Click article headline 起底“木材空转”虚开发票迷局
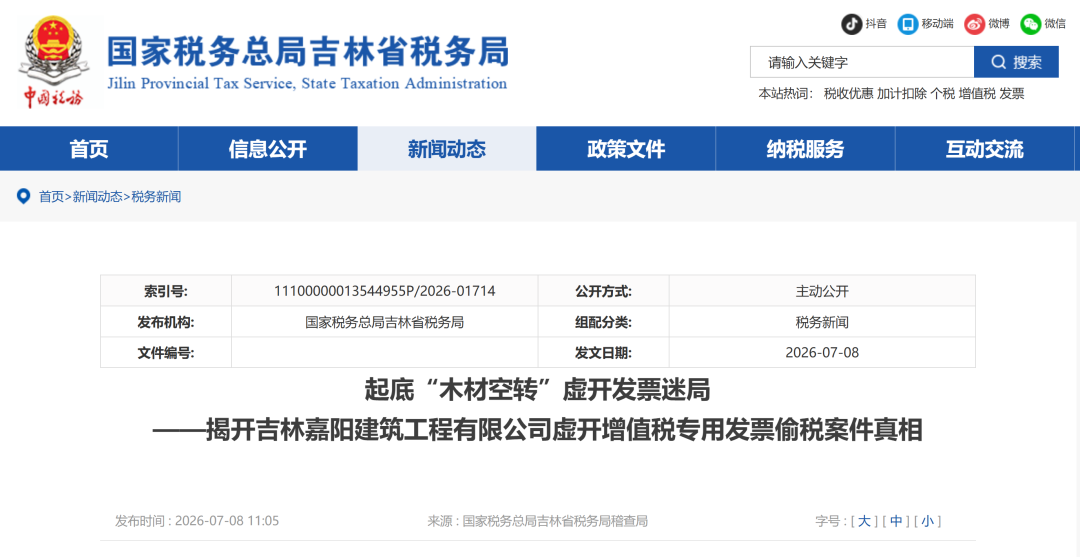Image resolution: width=1080 pixels, height=557 pixels. [x=537, y=392]
